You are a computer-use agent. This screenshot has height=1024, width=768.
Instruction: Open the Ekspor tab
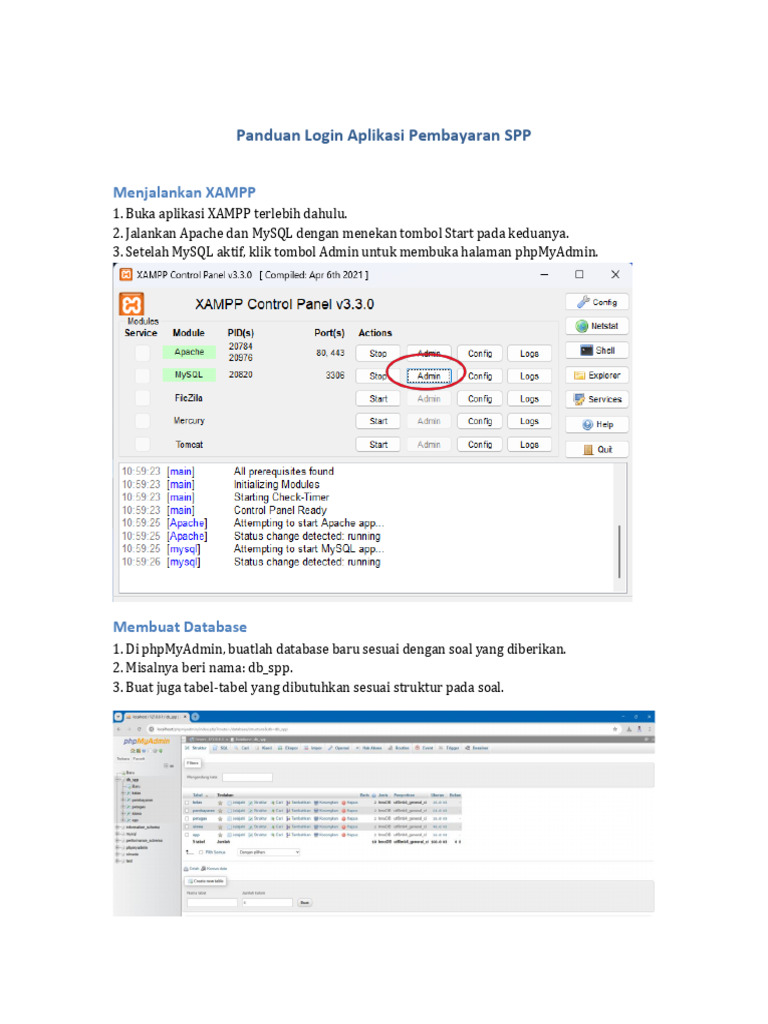pyautogui.click(x=288, y=748)
